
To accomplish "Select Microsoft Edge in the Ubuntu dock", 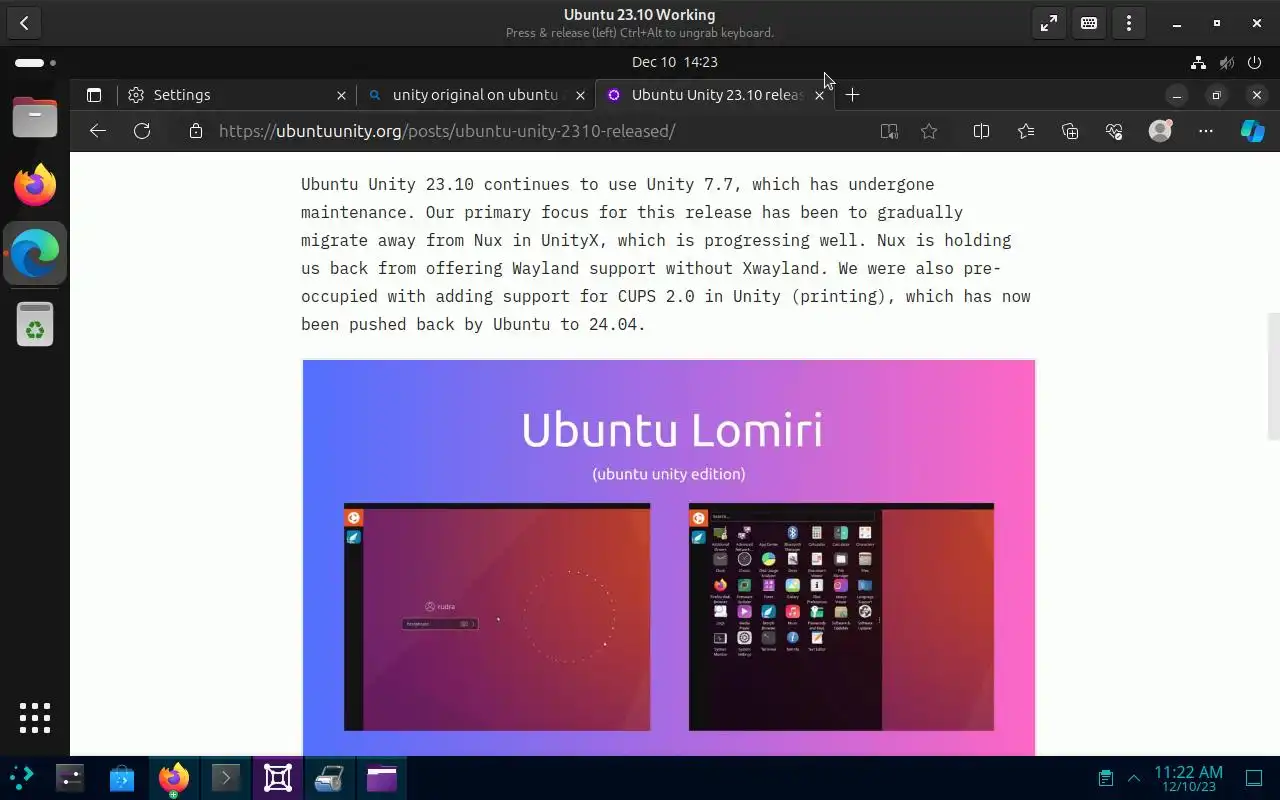I will (35, 253).
